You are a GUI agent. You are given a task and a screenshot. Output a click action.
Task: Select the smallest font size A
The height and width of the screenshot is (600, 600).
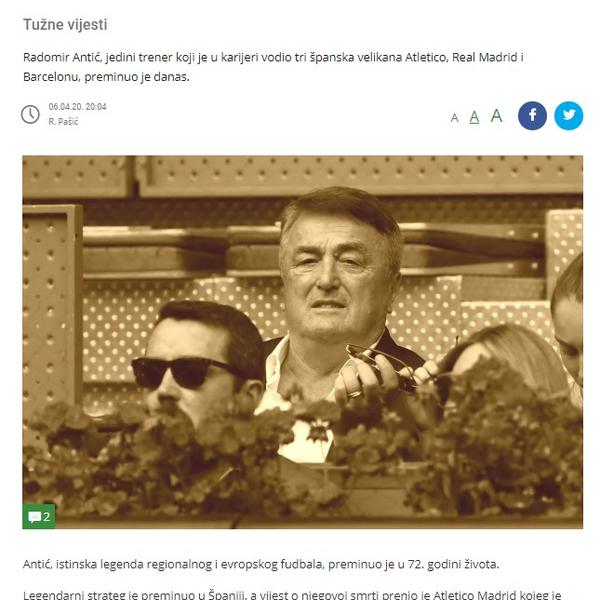click(454, 118)
